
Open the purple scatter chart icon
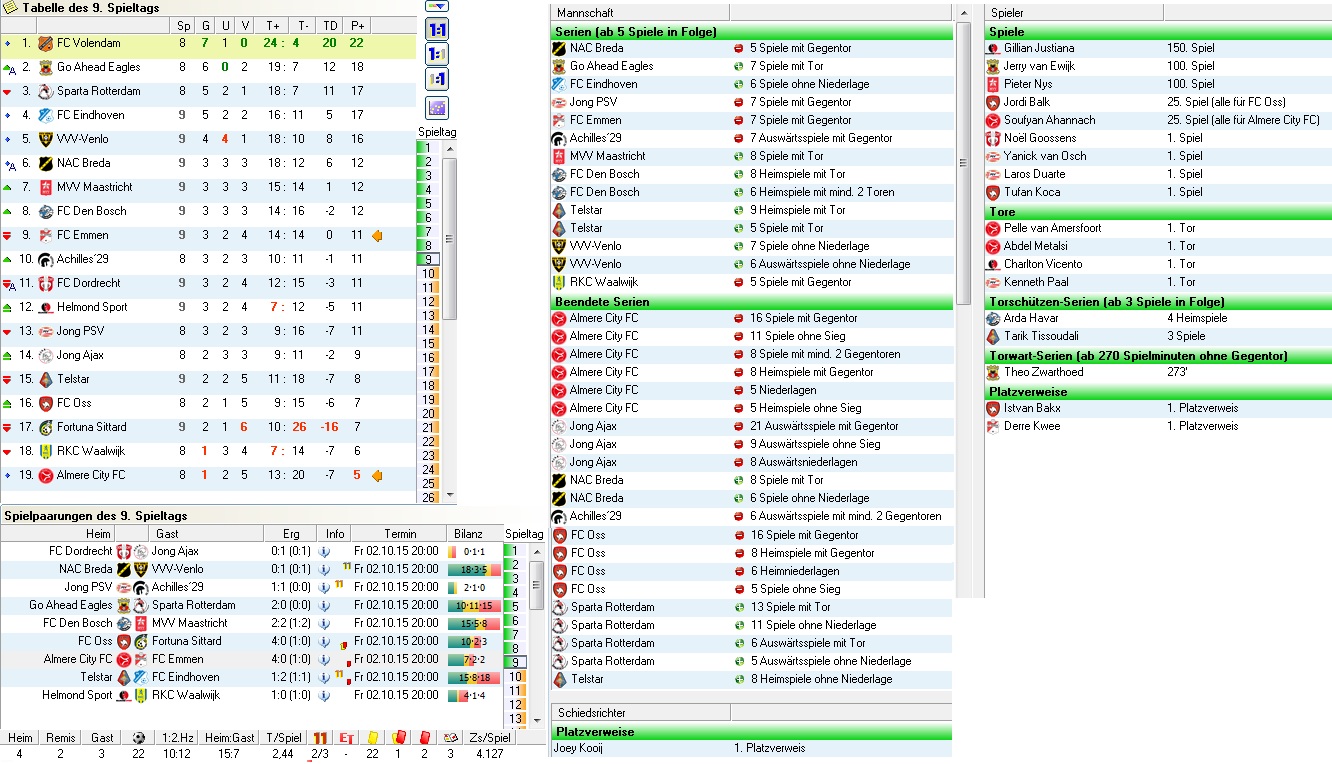pyautogui.click(x=437, y=108)
